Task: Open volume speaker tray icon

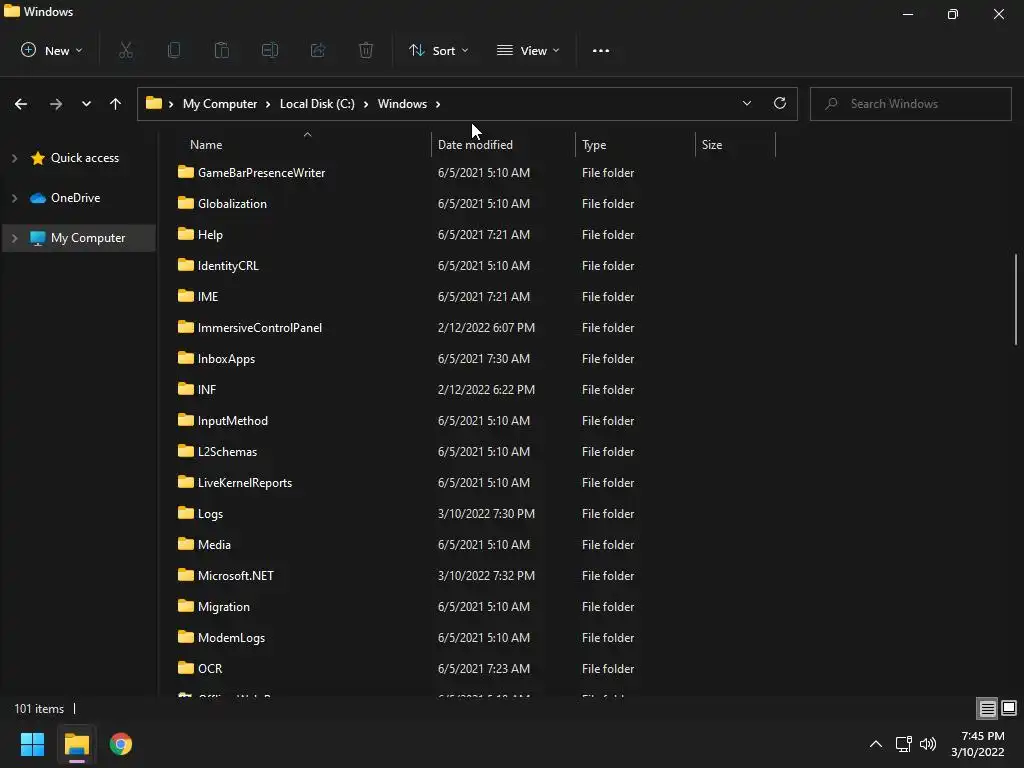Action: click(x=928, y=744)
